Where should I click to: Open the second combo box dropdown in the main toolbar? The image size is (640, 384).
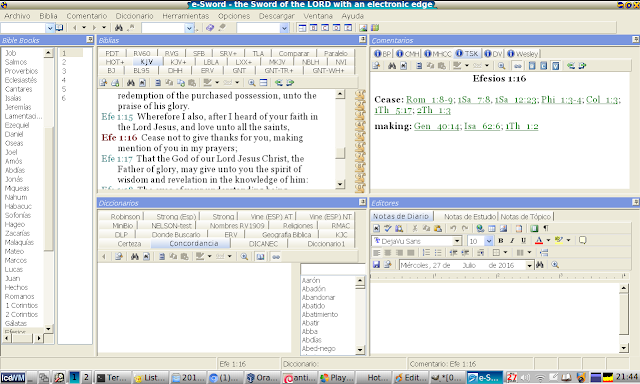tap(189, 28)
